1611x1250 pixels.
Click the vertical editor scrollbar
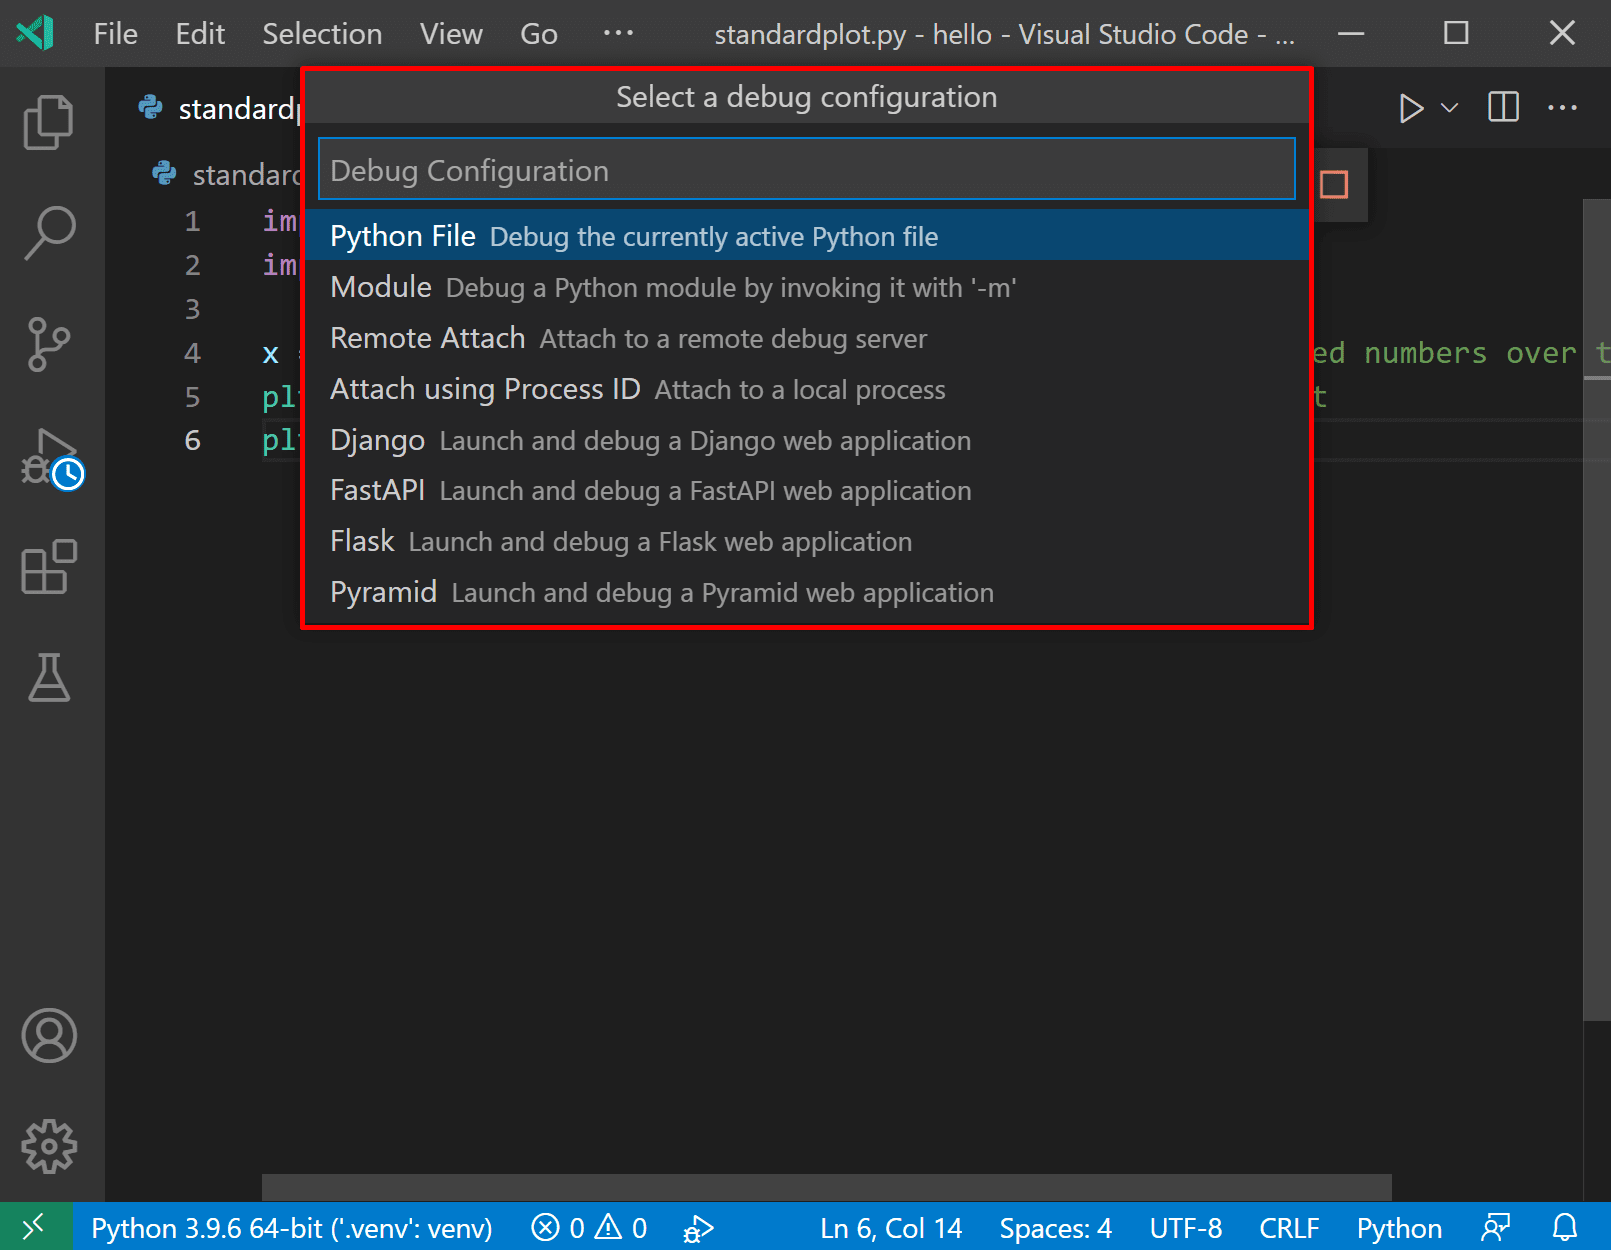click(1597, 609)
